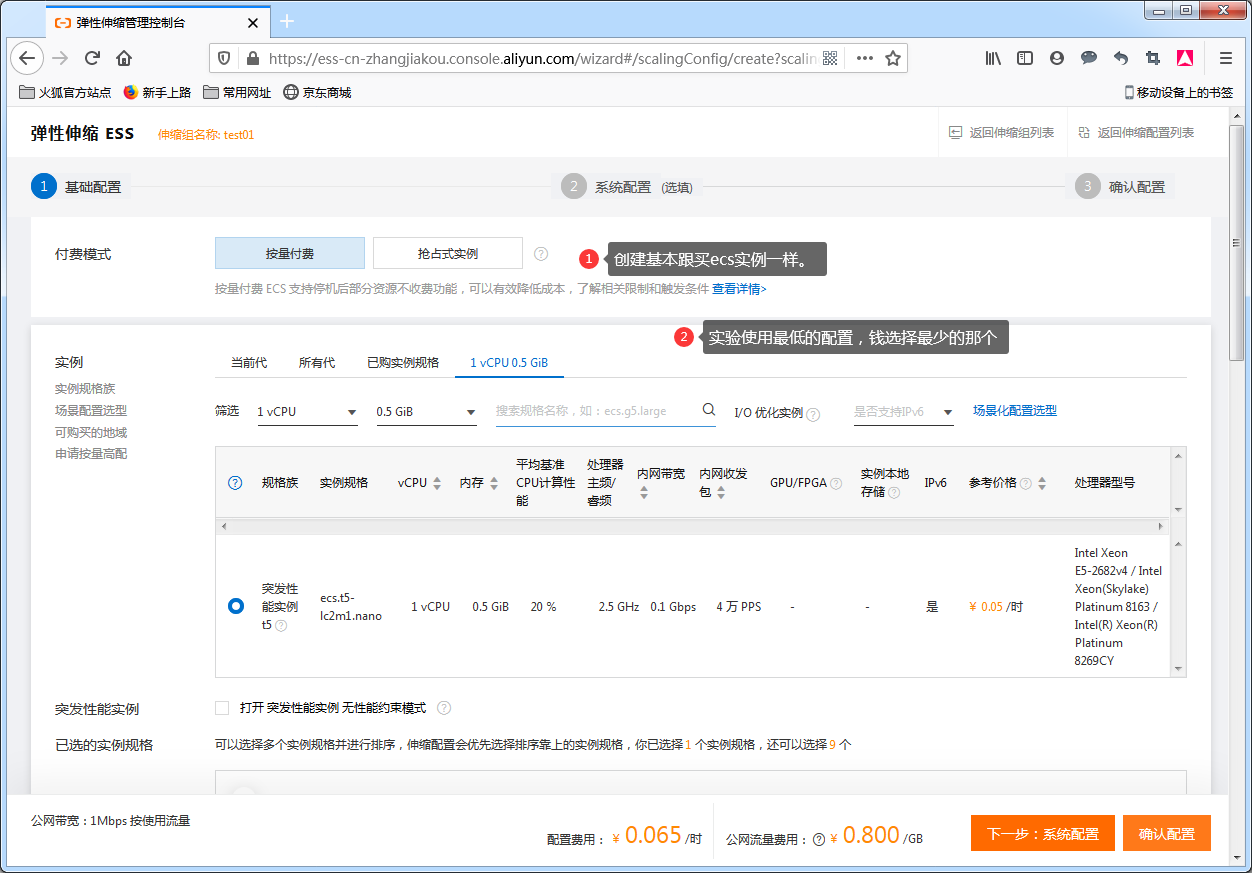This screenshot has width=1252, height=873.
Task: Open the library icon in toolbar
Action: (x=993, y=58)
